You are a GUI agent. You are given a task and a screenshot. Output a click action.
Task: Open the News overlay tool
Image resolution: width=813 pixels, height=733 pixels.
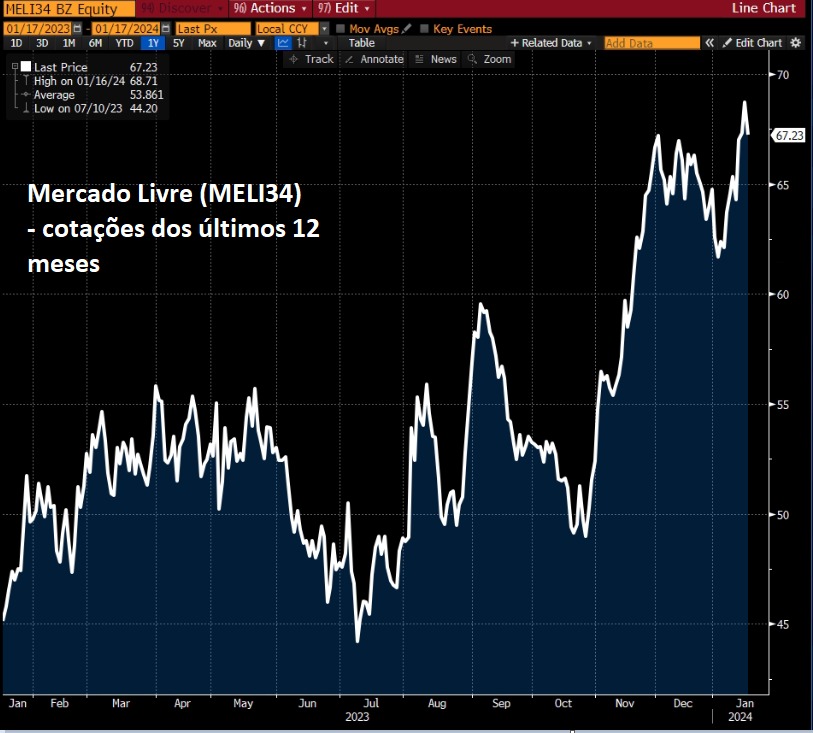pyautogui.click(x=436, y=59)
